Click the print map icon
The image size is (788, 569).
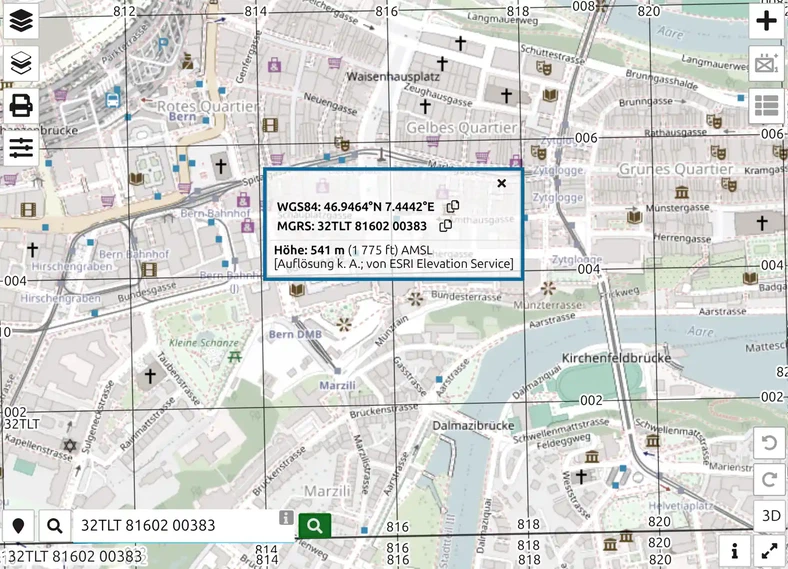(21, 106)
